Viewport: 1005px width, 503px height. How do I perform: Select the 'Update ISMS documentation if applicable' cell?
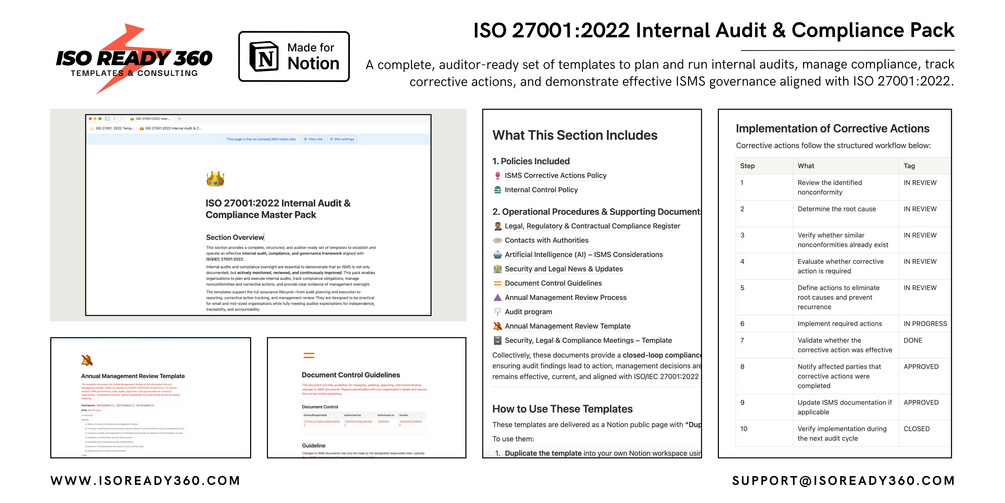point(844,407)
